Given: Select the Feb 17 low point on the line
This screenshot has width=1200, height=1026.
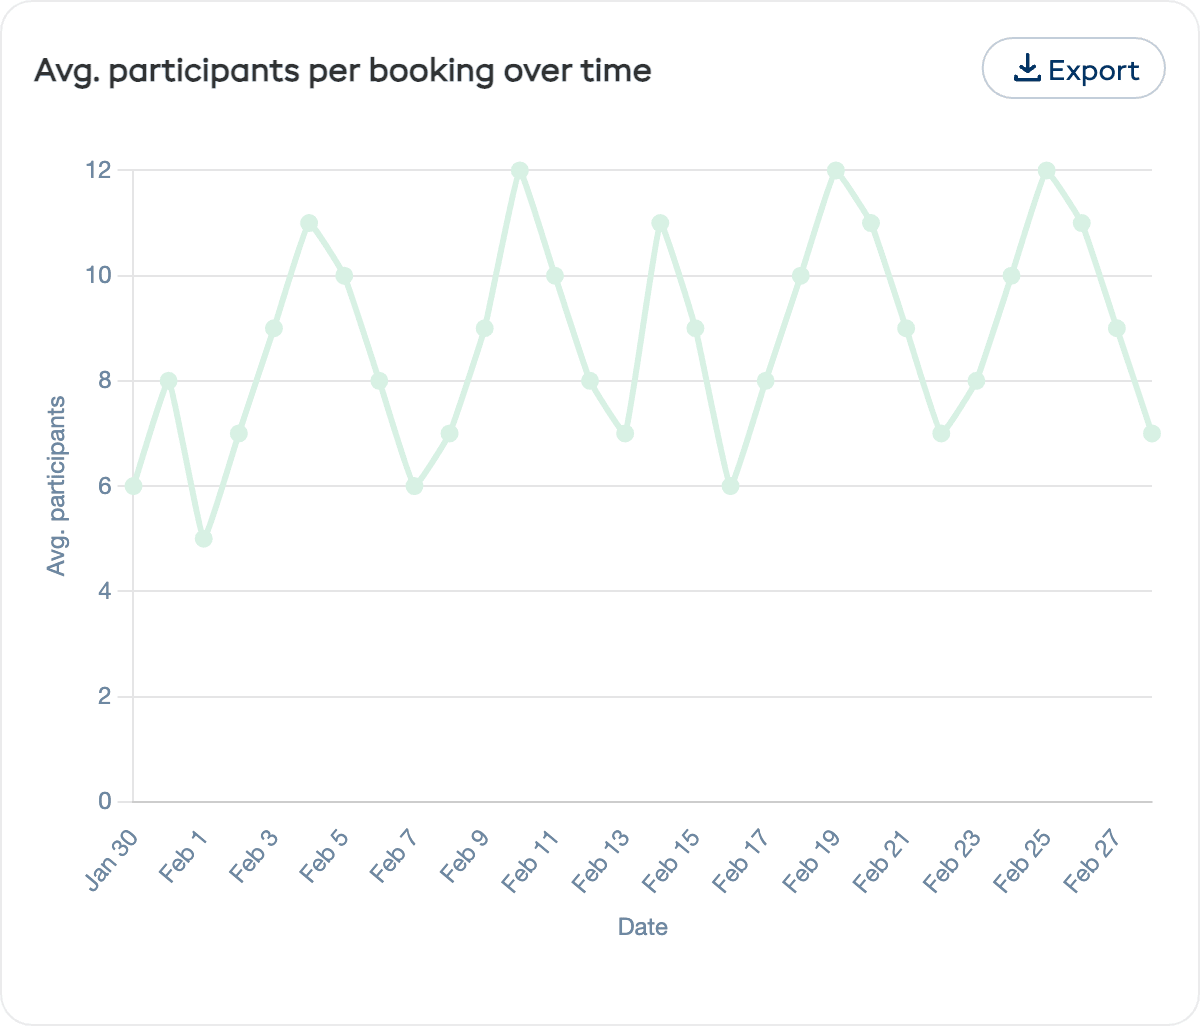Looking at the screenshot, I should 732,485.
